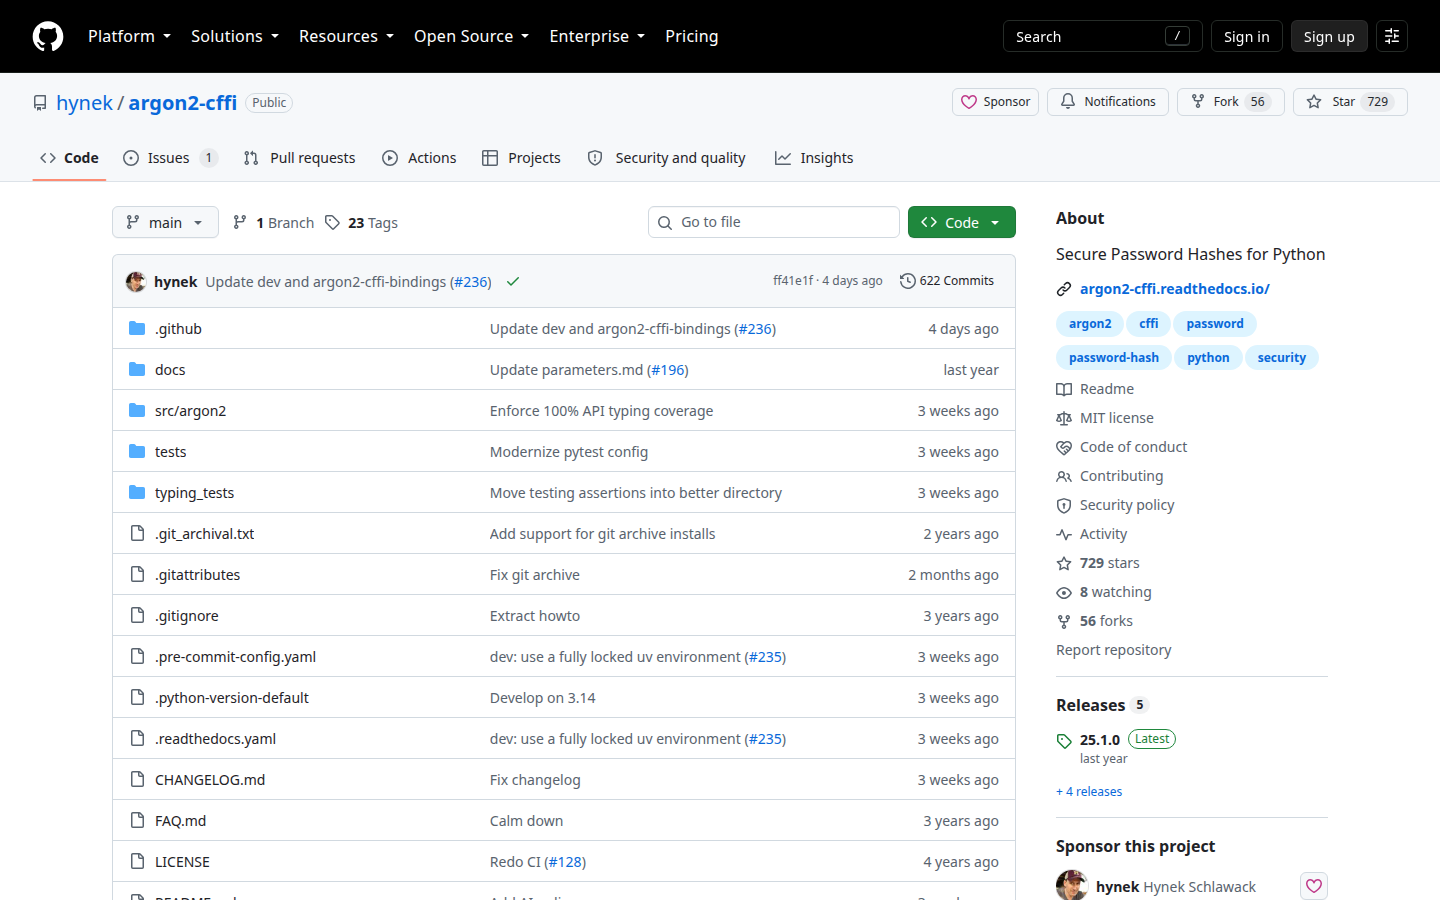Click the + 4 releases link
1440x900 pixels.
1089,792
